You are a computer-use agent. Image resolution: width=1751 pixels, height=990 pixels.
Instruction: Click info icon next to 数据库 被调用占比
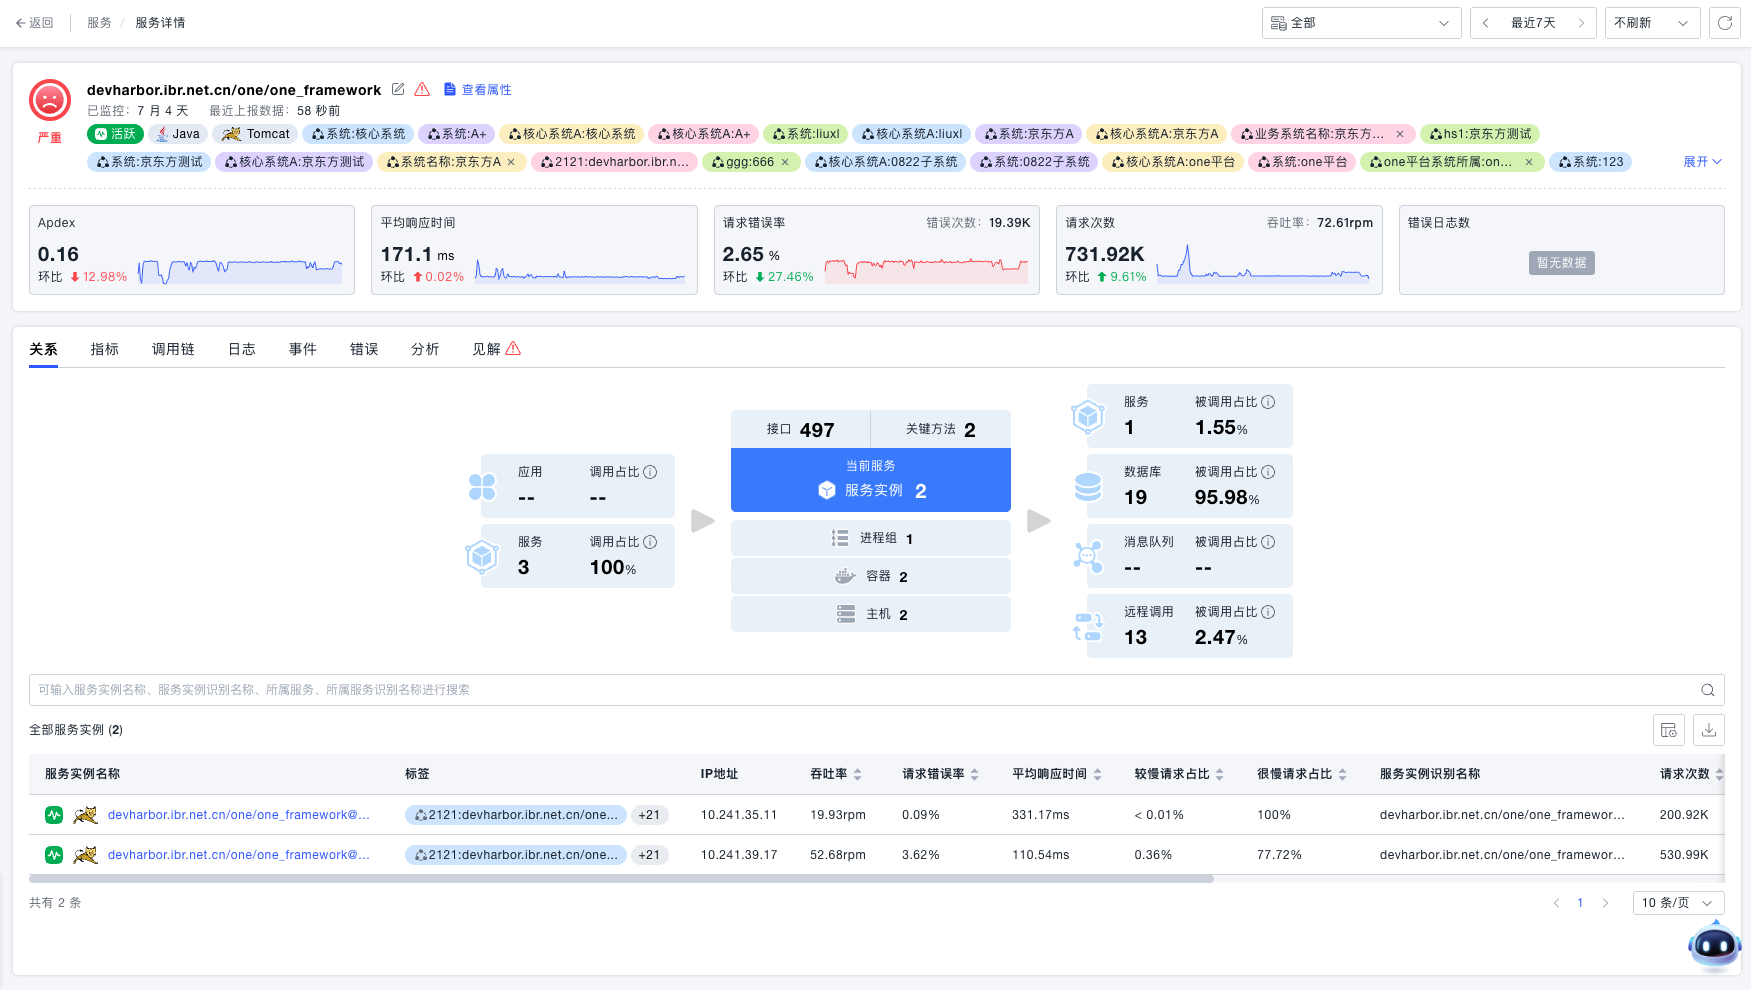coord(1268,472)
